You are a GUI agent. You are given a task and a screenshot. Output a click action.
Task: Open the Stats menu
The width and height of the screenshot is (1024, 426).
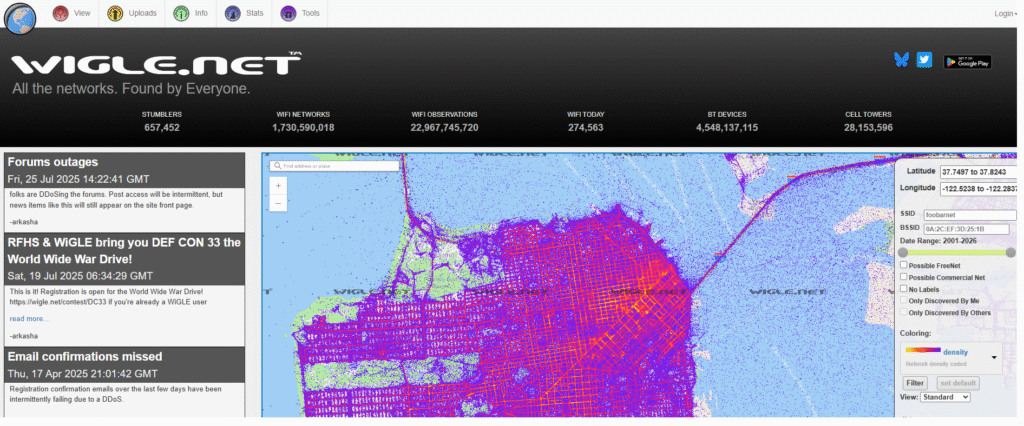pos(244,13)
